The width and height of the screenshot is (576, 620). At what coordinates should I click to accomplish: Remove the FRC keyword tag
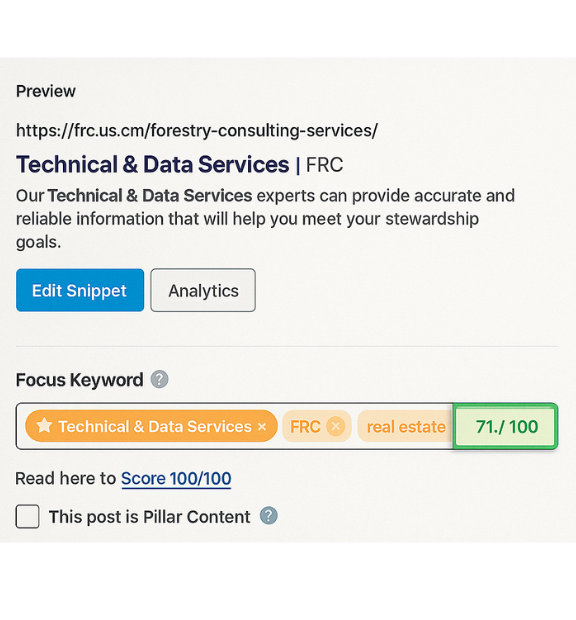coord(336,427)
